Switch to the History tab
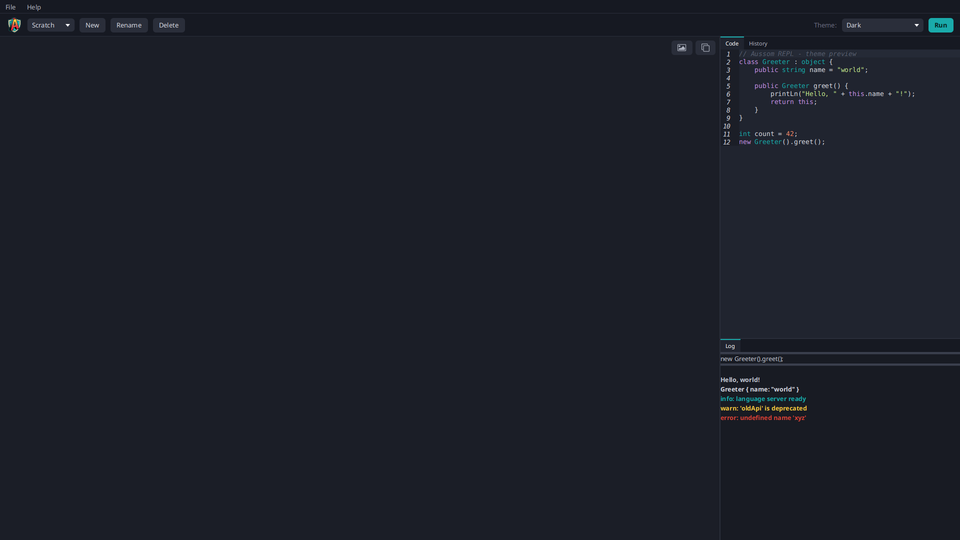Screen dimensions: 960x540 pyautogui.click(x=758, y=43)
